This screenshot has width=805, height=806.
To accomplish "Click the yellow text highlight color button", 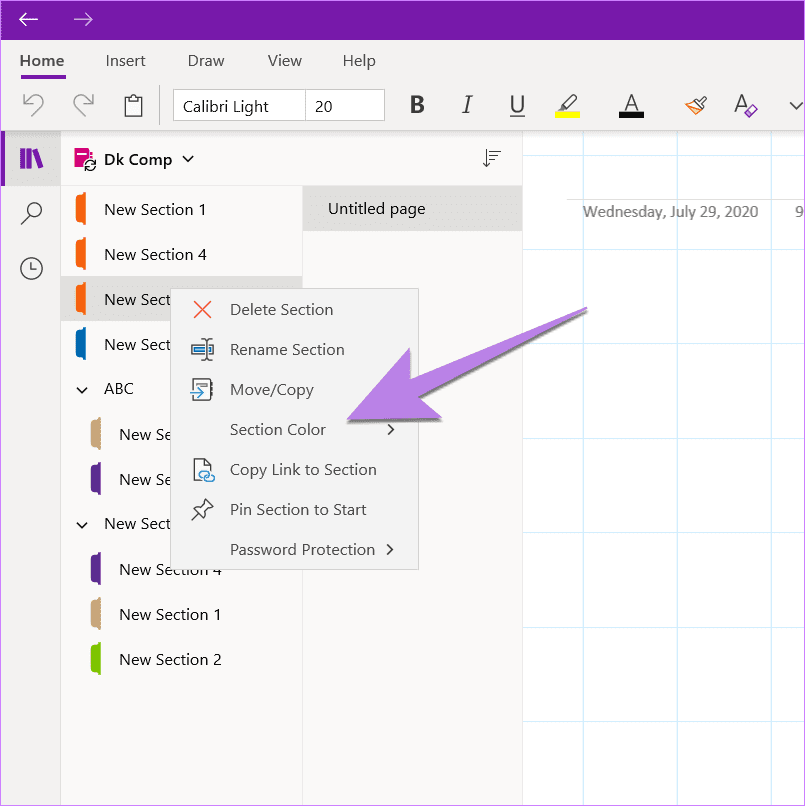I will [x=567, y=106].
